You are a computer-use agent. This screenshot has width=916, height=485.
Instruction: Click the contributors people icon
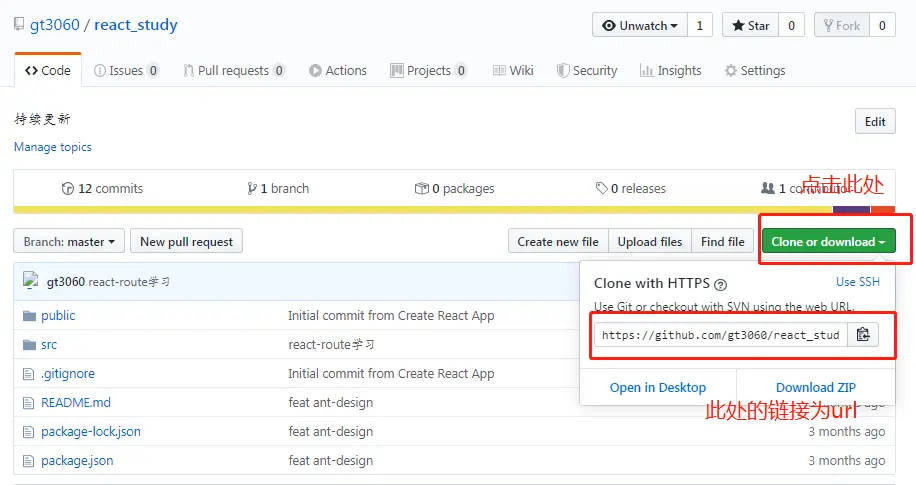pyautogui.click(x=768, y=188)
